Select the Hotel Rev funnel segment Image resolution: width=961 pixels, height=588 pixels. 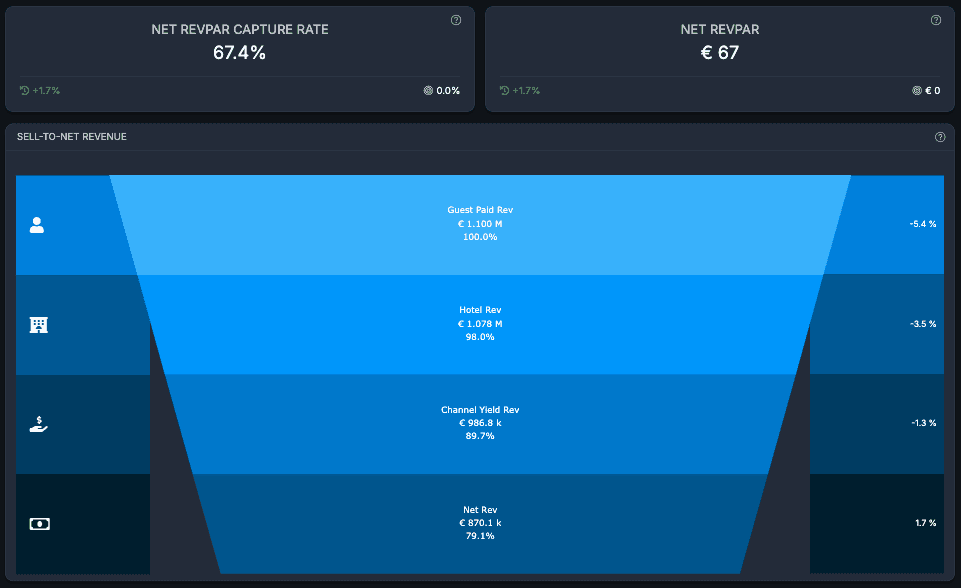(480, 324)
